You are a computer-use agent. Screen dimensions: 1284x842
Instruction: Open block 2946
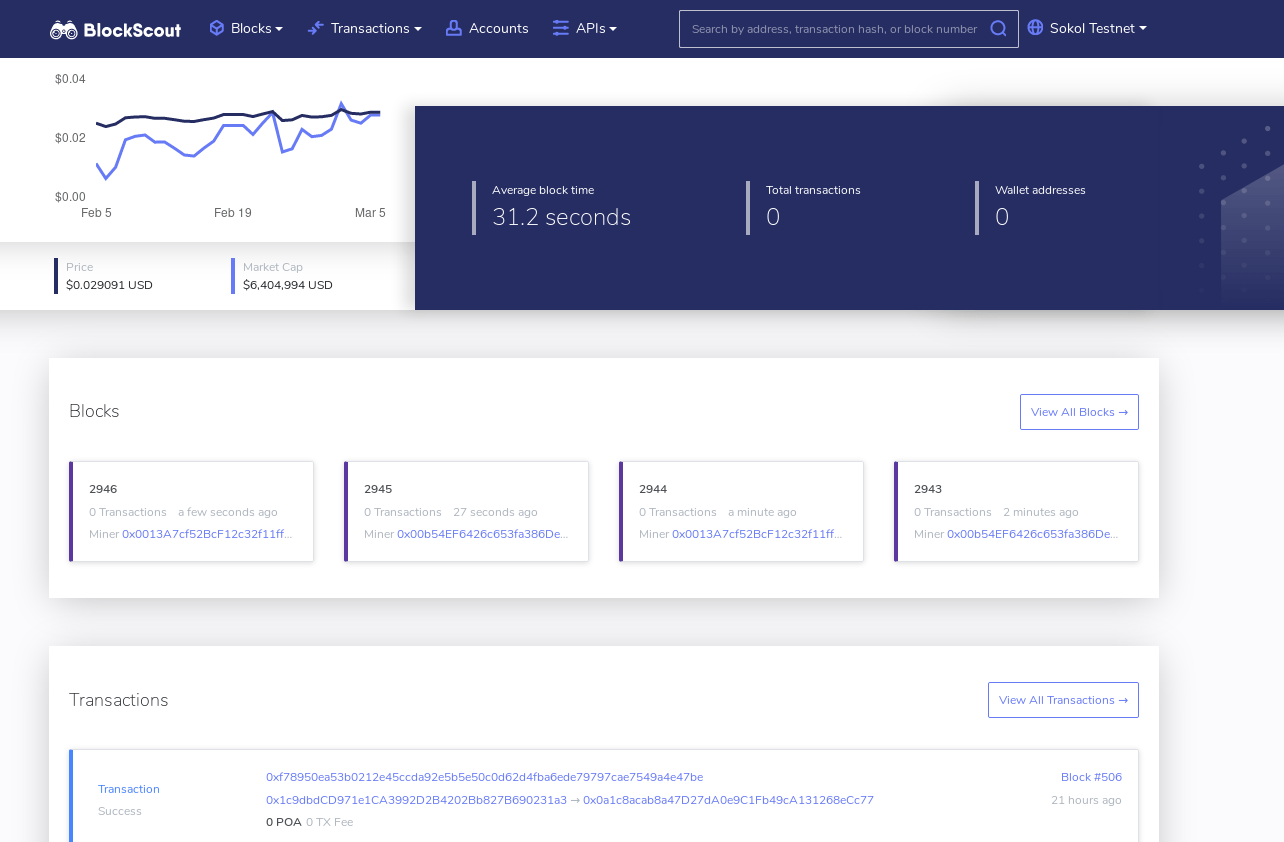[103, 489]
